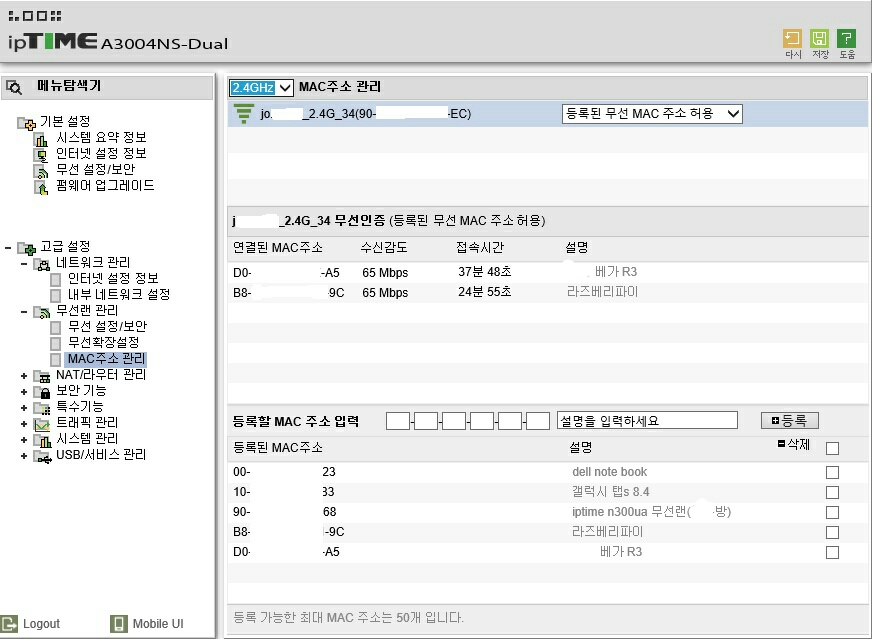872x639 pixels.
Task: Click the Logout link
Action: click(41, 624)
